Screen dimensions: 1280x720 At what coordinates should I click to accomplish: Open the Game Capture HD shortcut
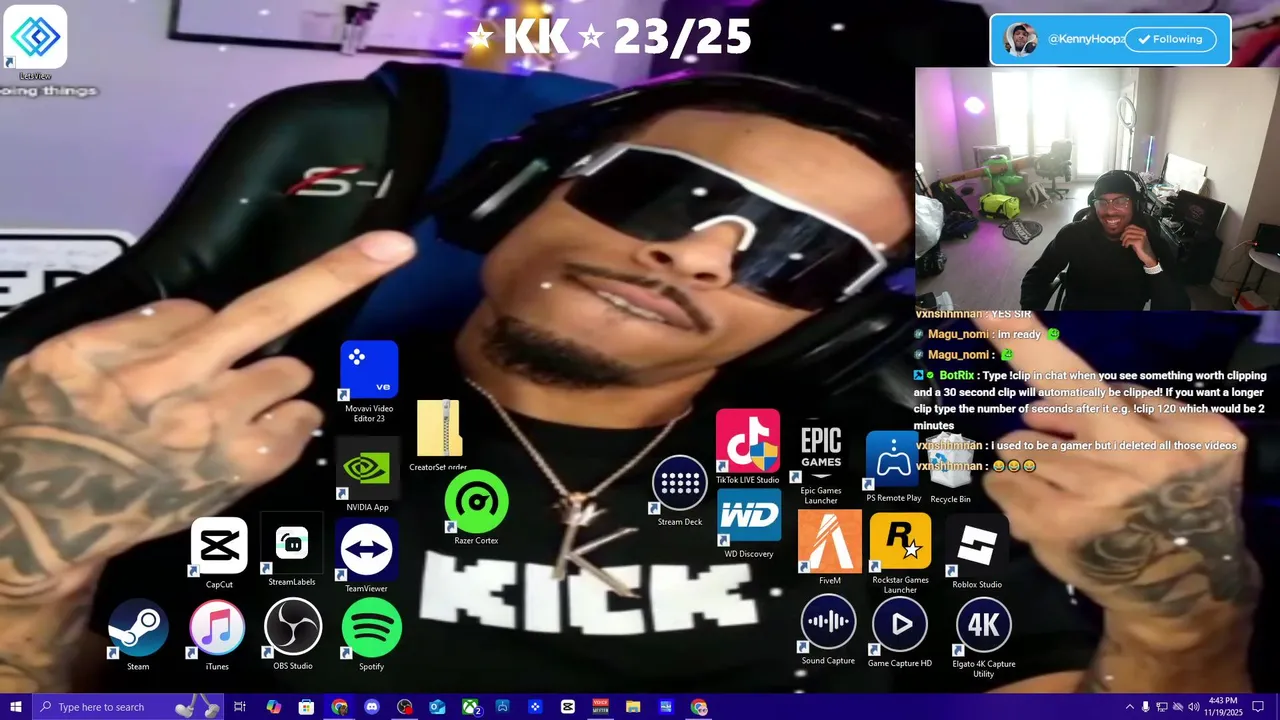click(x=900, y=631)
